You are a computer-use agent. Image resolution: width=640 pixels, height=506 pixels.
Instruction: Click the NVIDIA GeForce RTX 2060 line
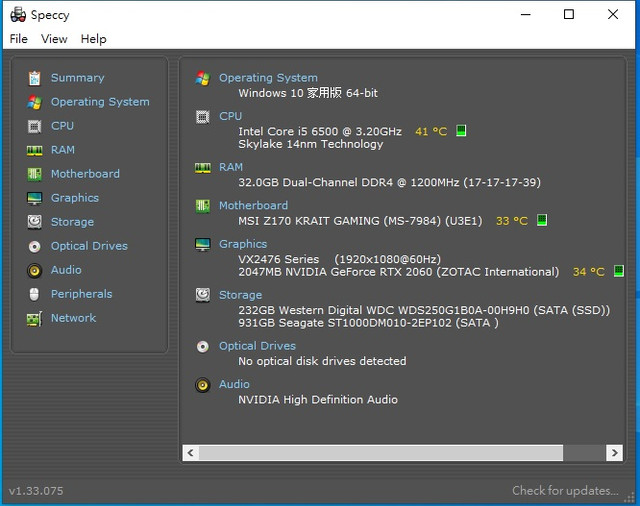(x=399, y=272)
